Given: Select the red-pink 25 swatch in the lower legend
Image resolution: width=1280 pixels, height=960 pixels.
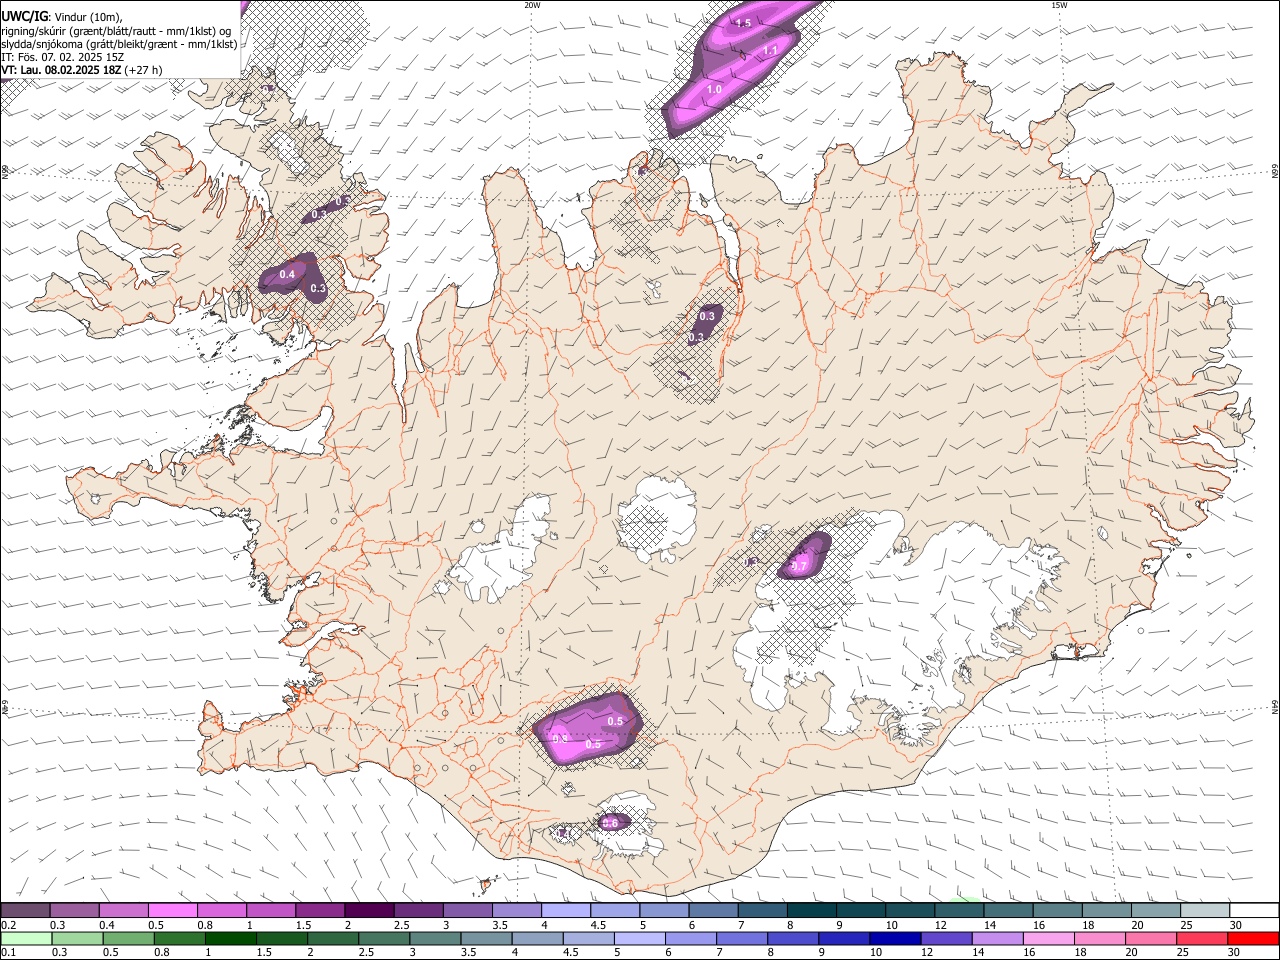Looking at the screenshot, I should 1201,938.
